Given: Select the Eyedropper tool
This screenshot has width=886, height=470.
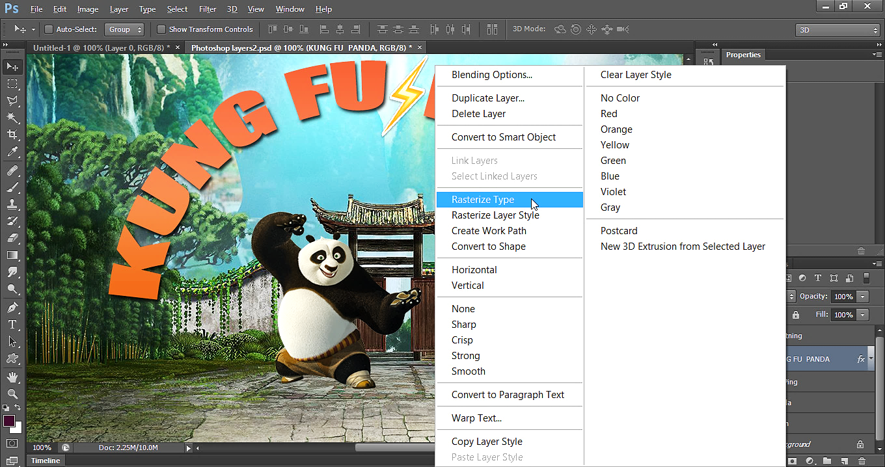Looking at the screenshot, I should coord(12,151).
